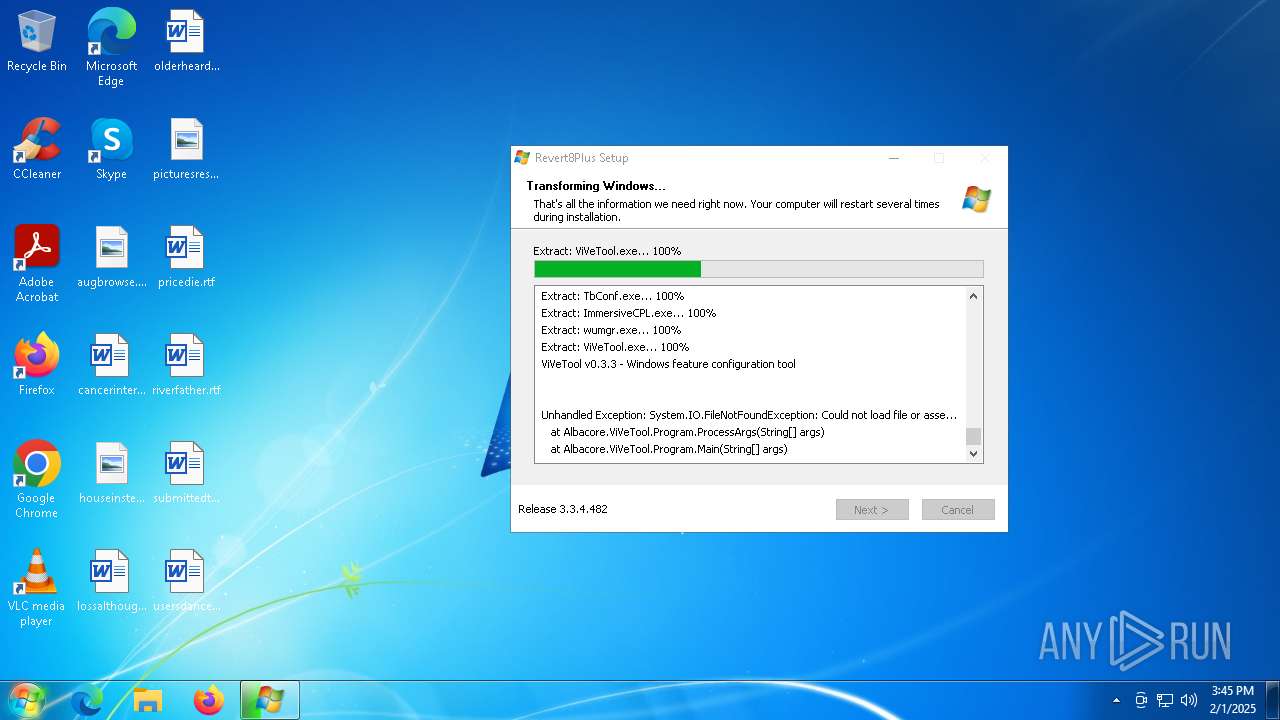Select the 'Extract: ImmersiveCPL.exe... 100%' log line
1280x720 pixels.
point(629,313)
